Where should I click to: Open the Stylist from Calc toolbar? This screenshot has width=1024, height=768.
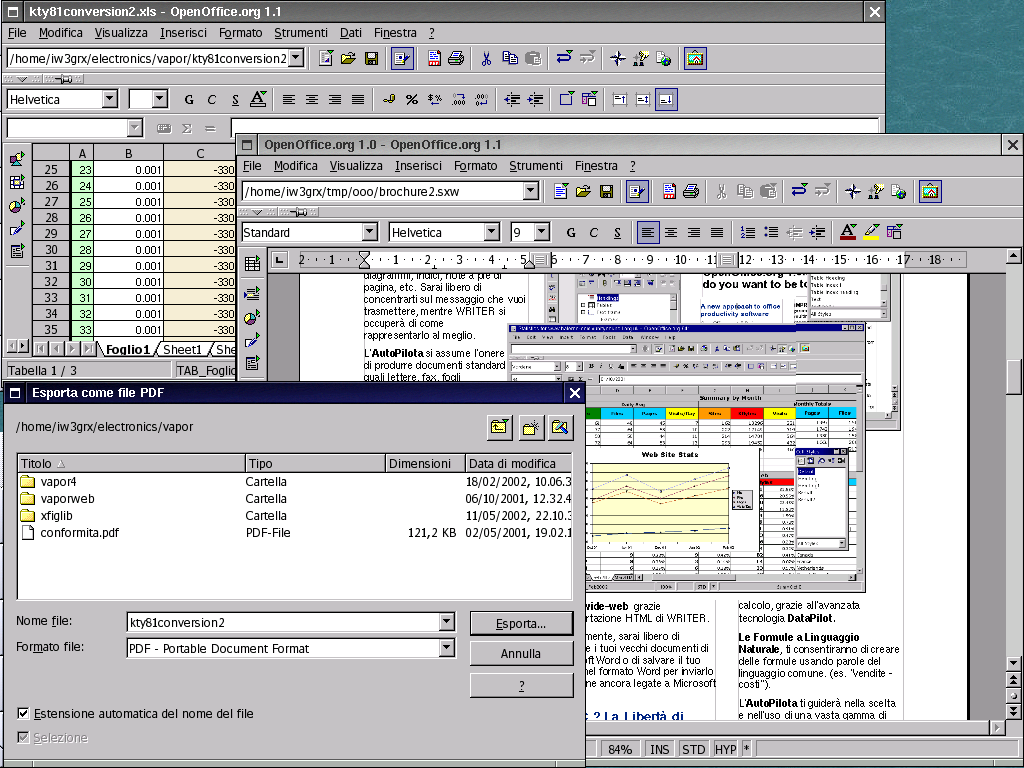[x=641, y=59]
